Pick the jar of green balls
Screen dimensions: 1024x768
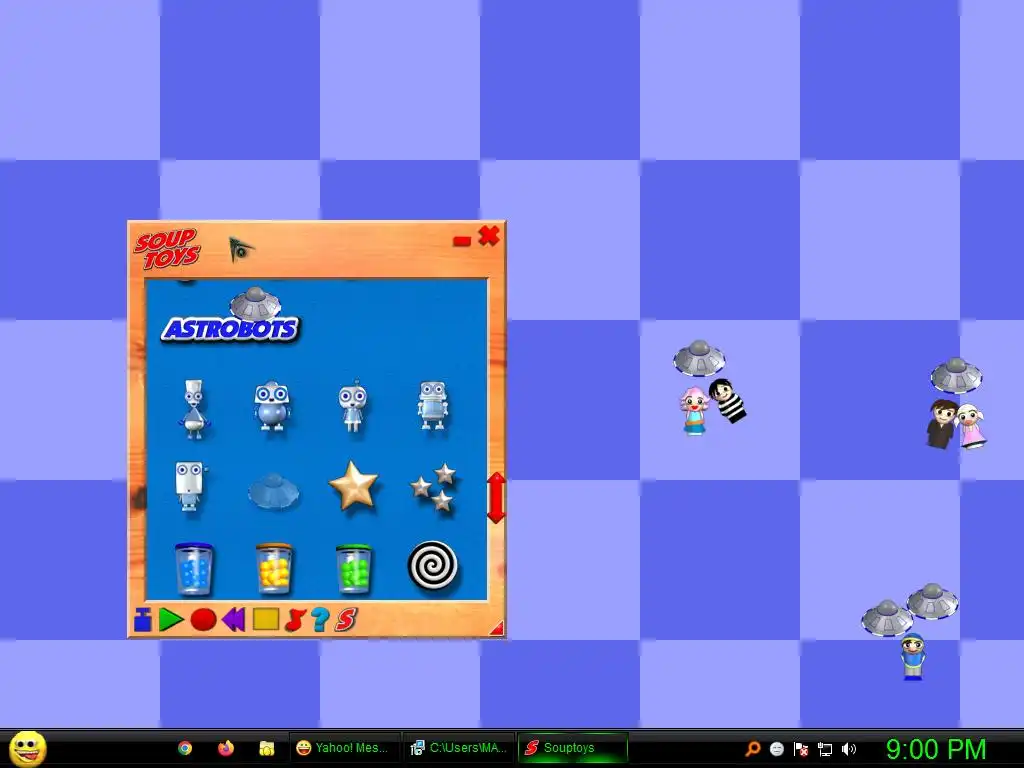coord(353,569)
